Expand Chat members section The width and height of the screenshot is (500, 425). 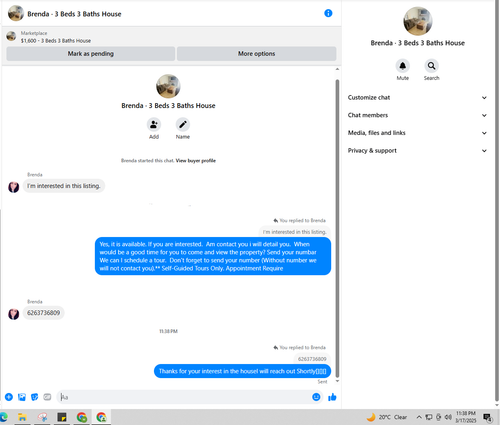[417, 115]
